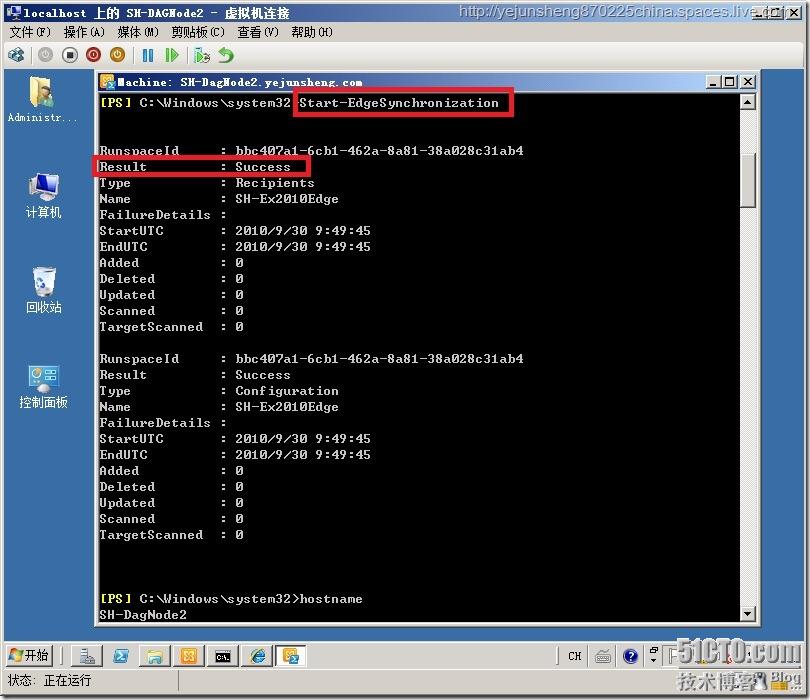810x700 pixels.
Task: Click the green Reset/Resume play icon
Action: coord(172,55)
